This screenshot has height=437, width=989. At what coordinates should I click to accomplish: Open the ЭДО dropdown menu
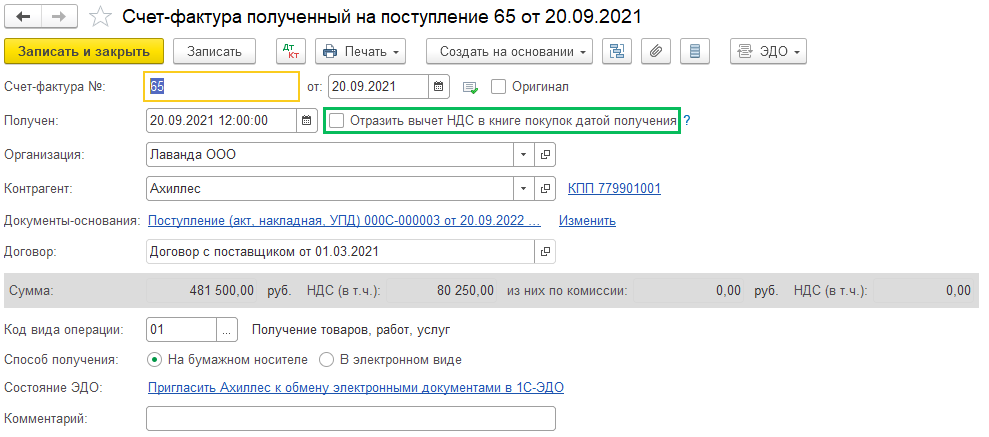[x=768, y=52]
